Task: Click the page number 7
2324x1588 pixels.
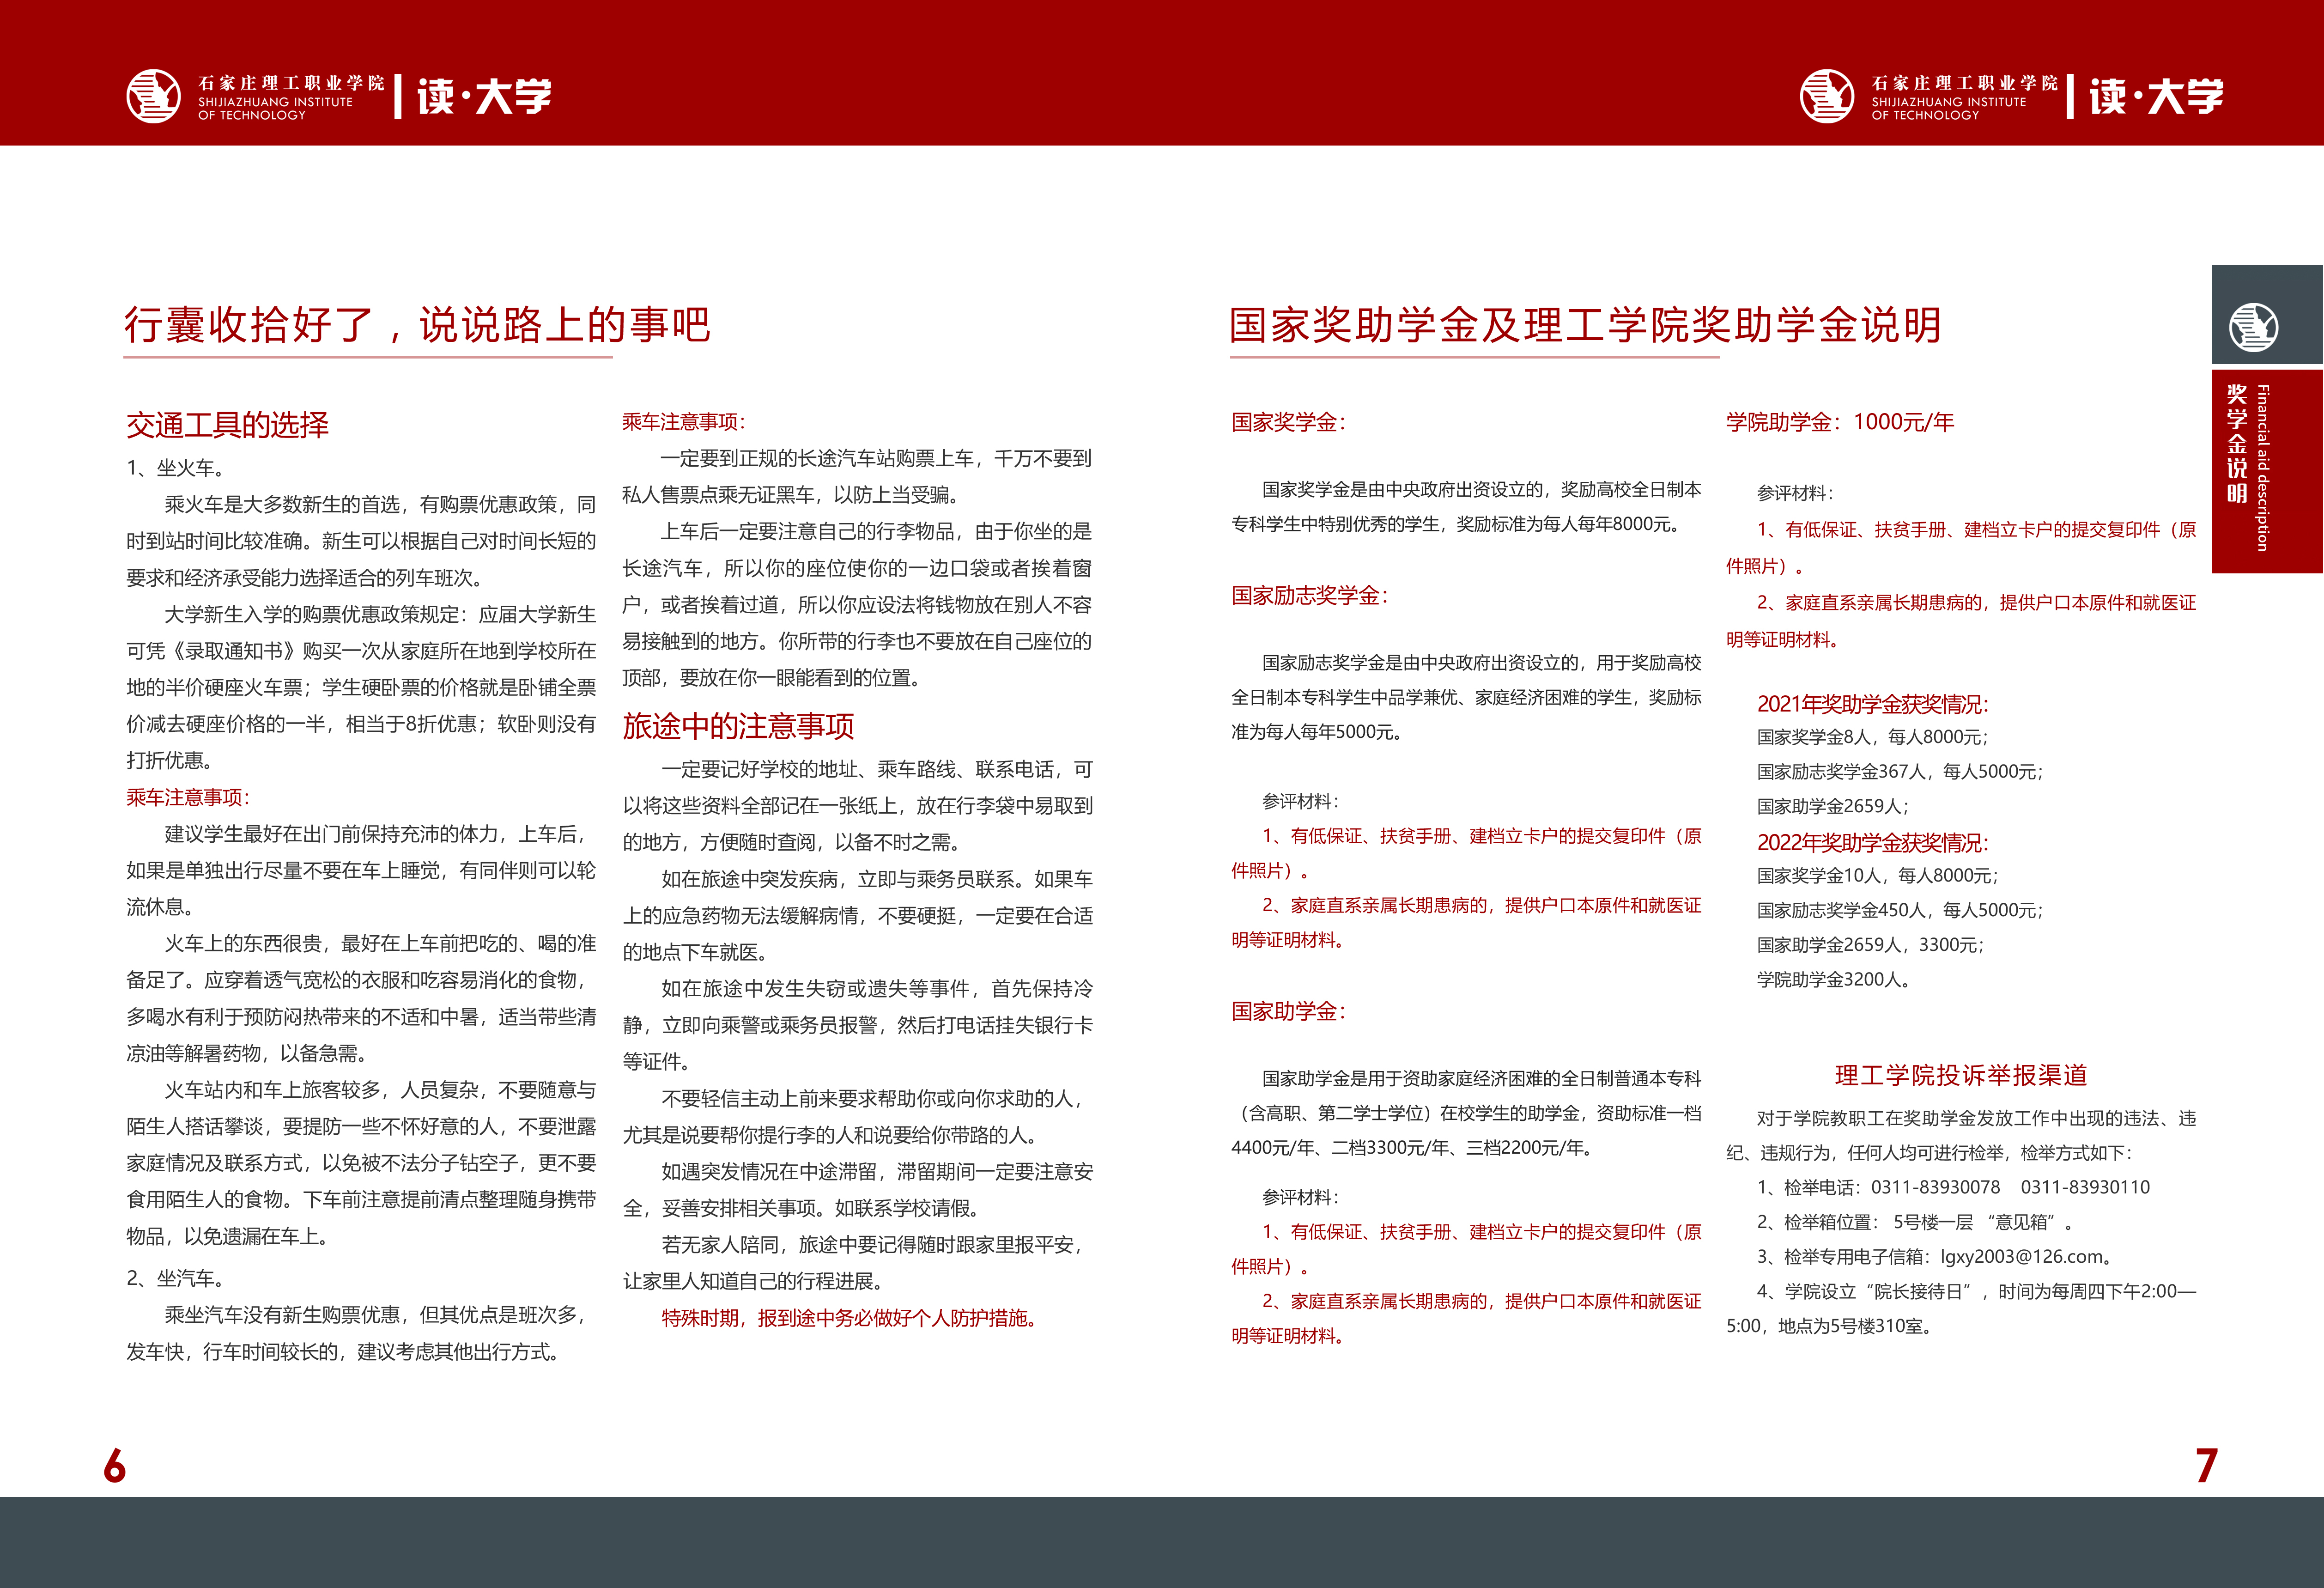Action: pyautogui.click(x=2207, y=1466)
